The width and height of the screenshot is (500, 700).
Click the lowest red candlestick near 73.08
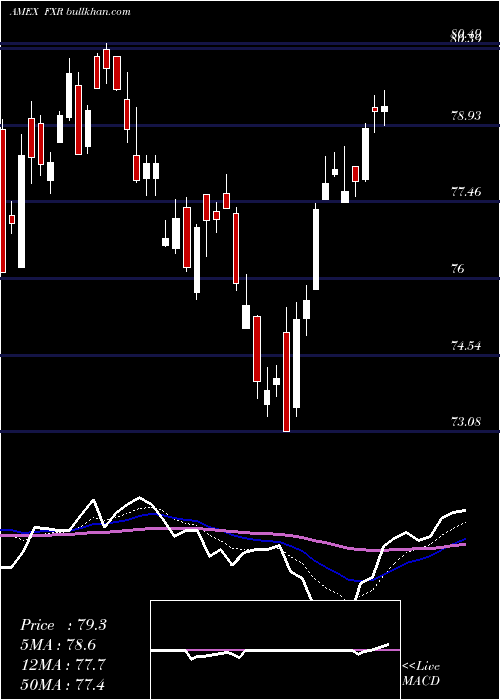click(x=286, y=382)
